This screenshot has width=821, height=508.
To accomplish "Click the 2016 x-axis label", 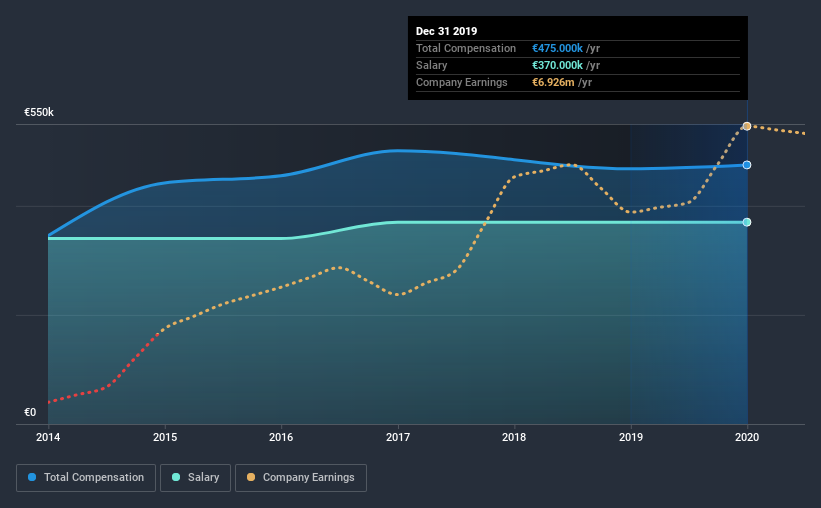I will (281, 437).
